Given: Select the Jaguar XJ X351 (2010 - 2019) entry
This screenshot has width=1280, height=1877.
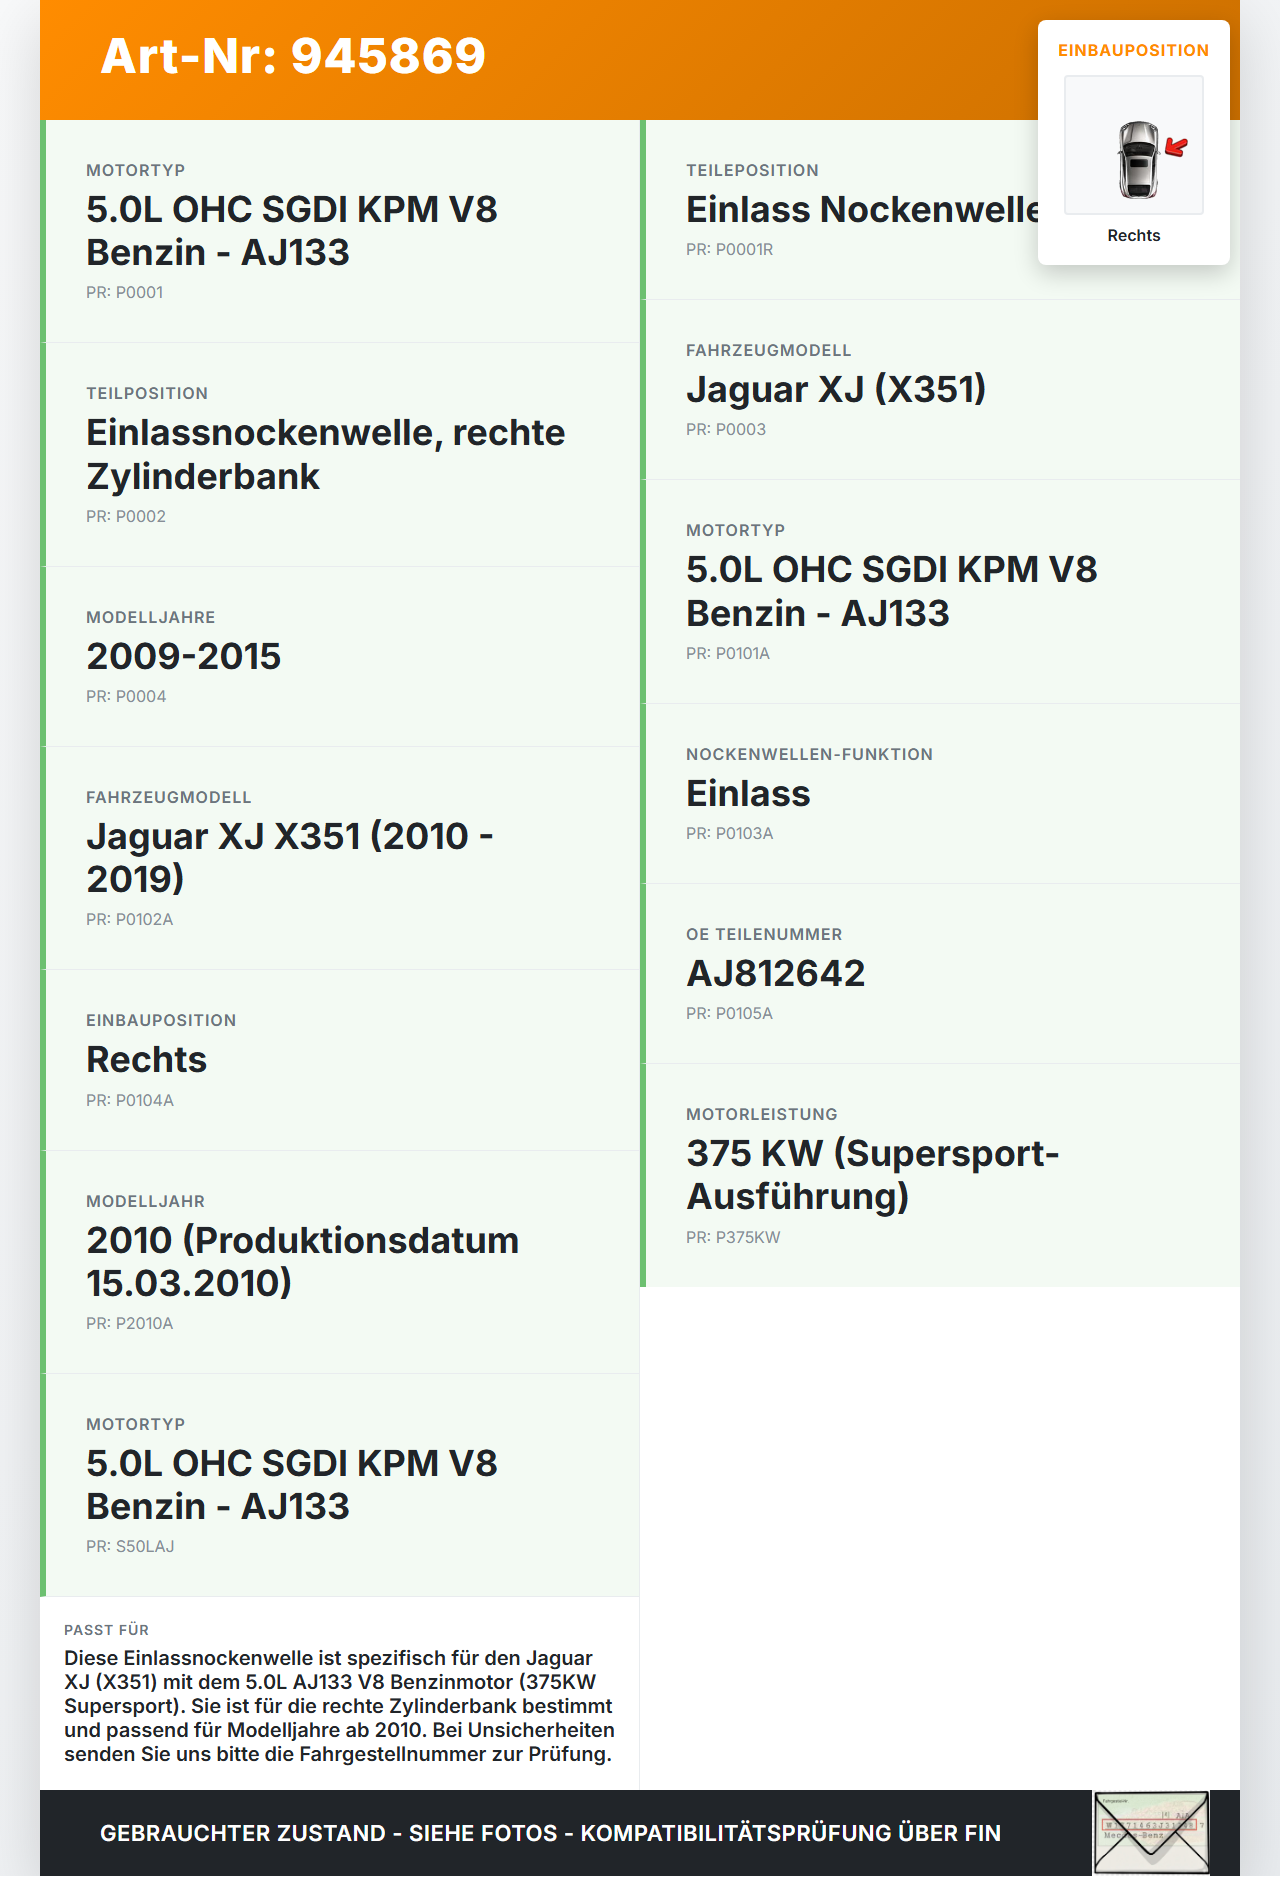Looking at the screenshot, I should [x=342, y=858].
